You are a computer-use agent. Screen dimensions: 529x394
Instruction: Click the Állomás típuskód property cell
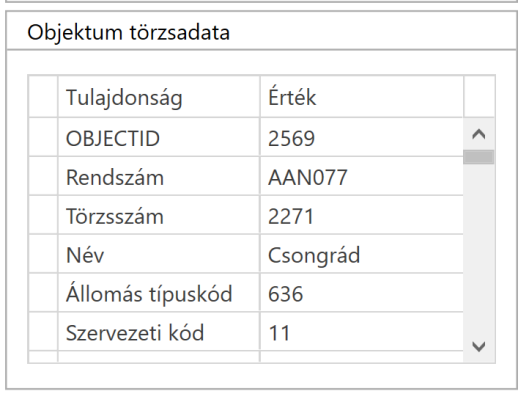coord(159,292)
